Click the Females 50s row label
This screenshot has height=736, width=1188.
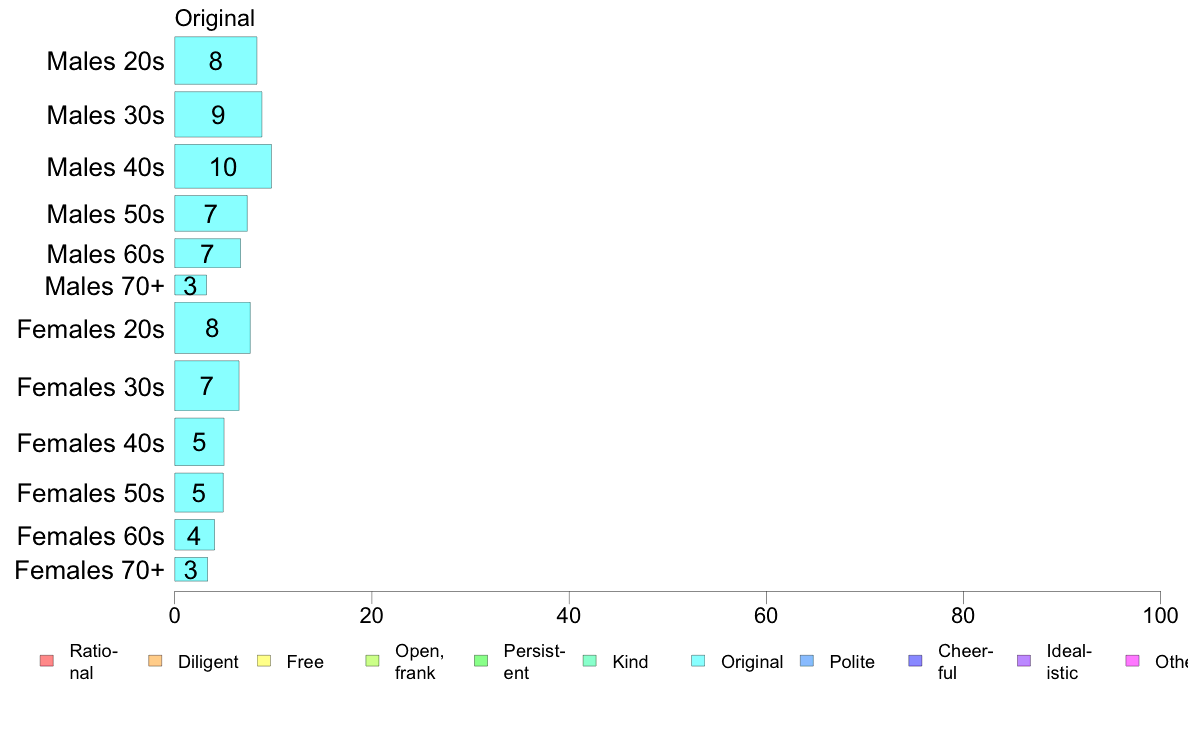coord(91,493)
